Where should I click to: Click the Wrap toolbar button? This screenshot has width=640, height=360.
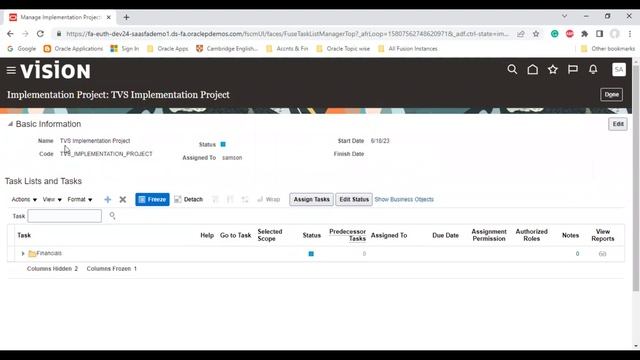point(269,200)
